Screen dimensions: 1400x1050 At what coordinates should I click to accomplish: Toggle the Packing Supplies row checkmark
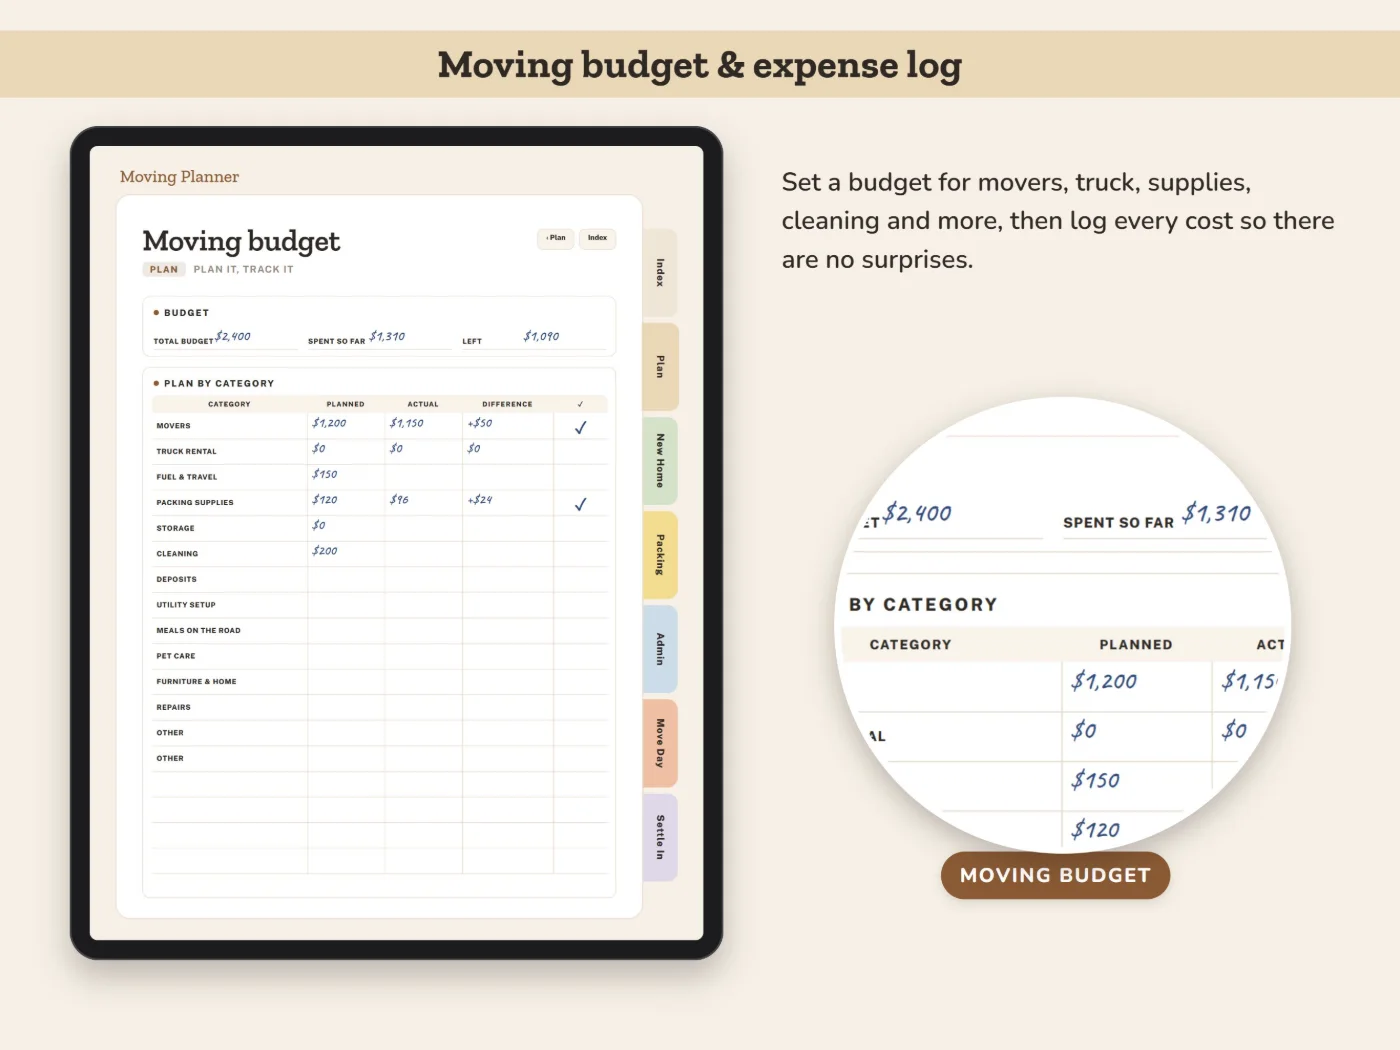(x=580, y=503)
